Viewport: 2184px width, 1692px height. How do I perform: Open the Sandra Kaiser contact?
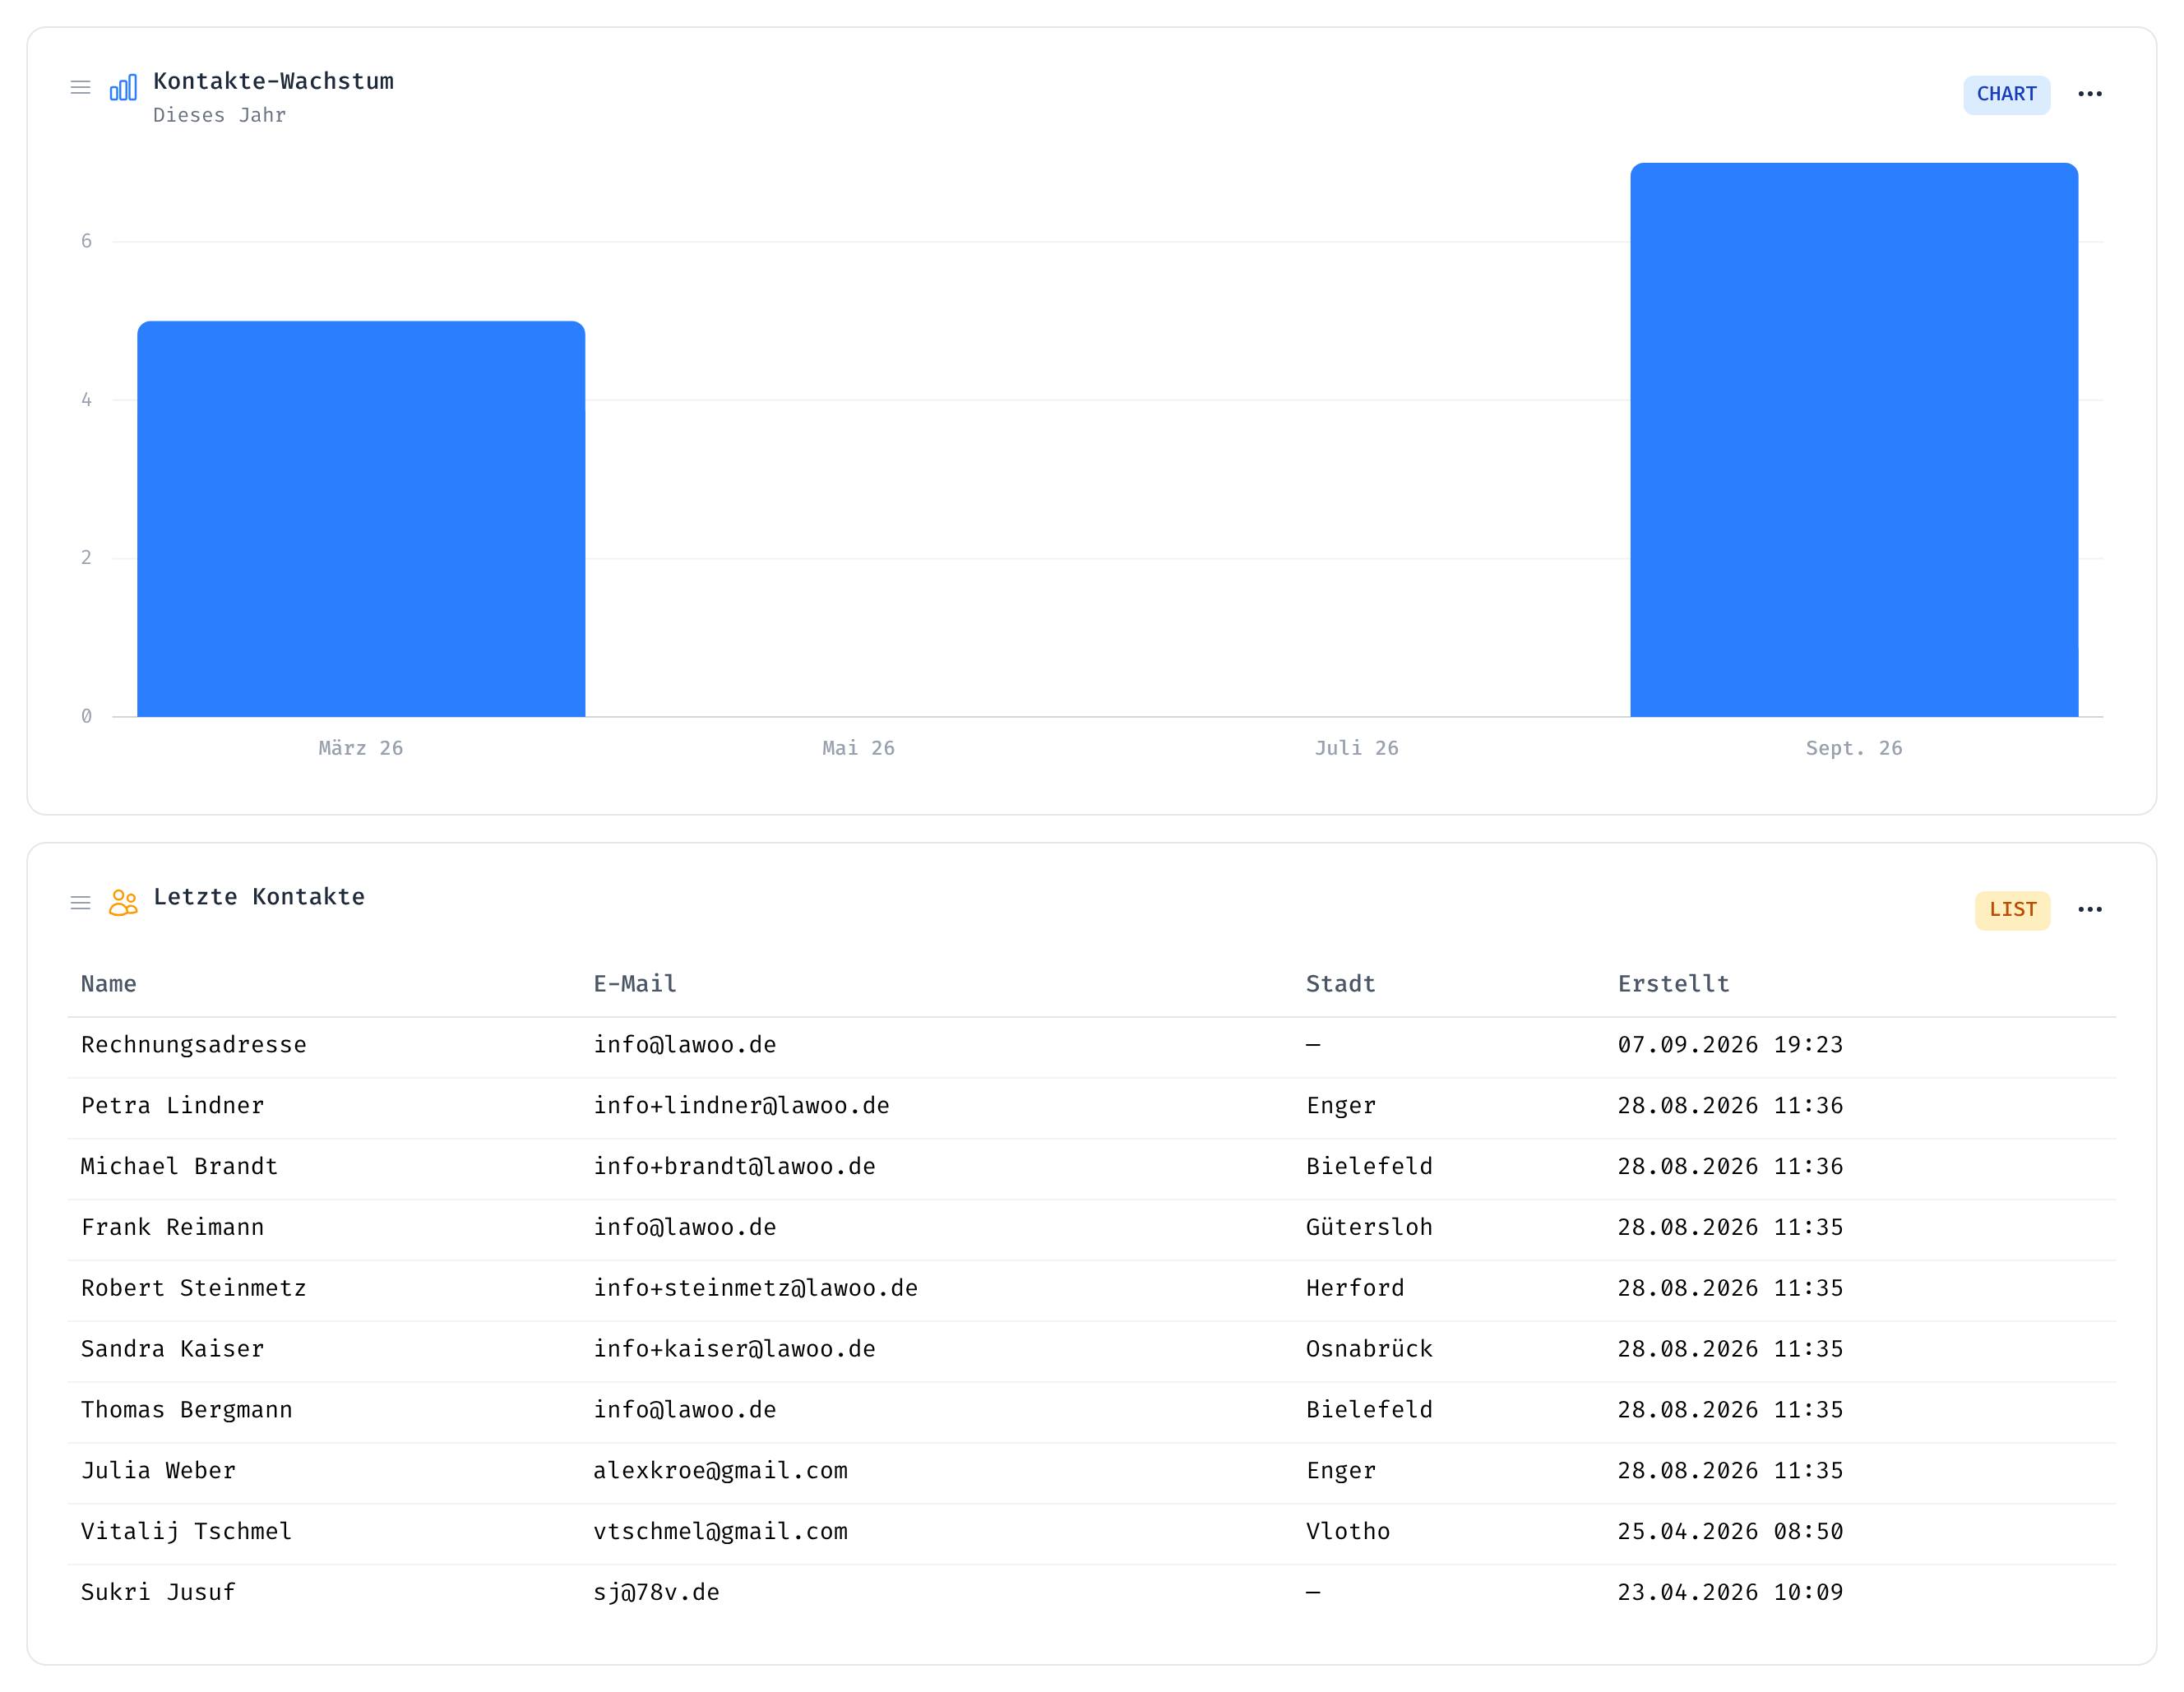pyautogui.click(x=172, y=1349)
